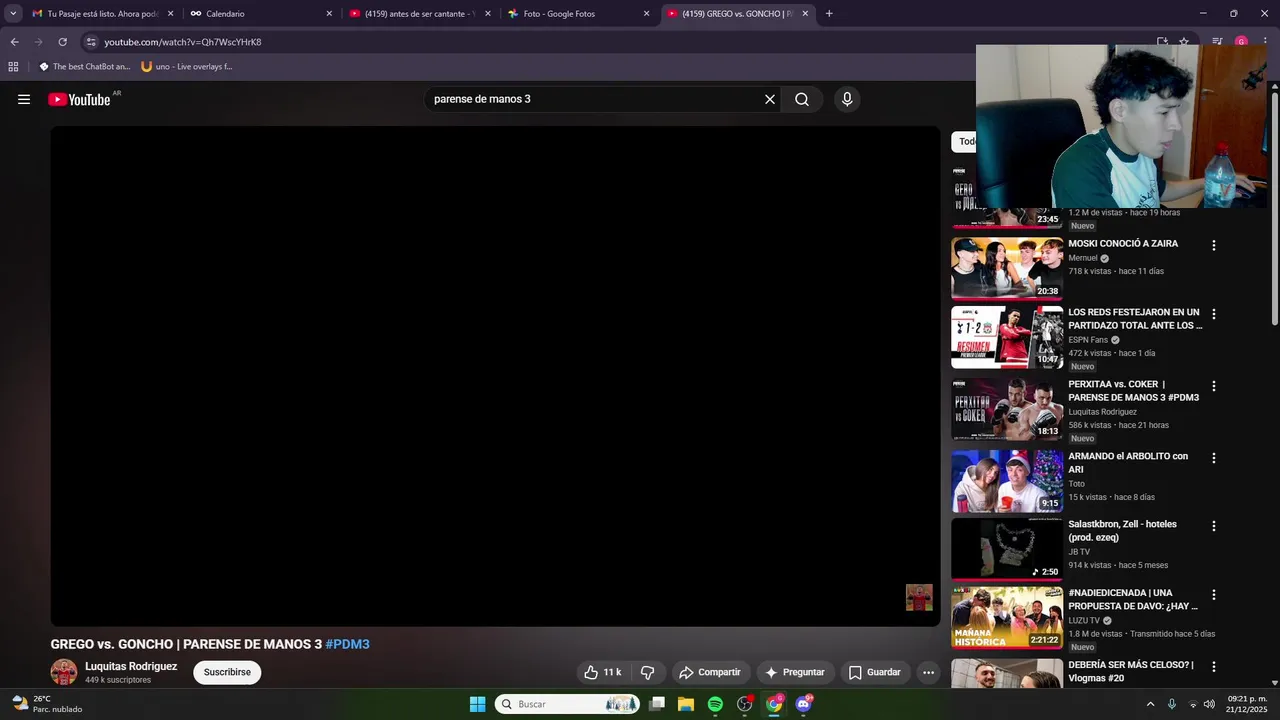Open options for #NADIEDICENADA video

(x=1214, y=595)
